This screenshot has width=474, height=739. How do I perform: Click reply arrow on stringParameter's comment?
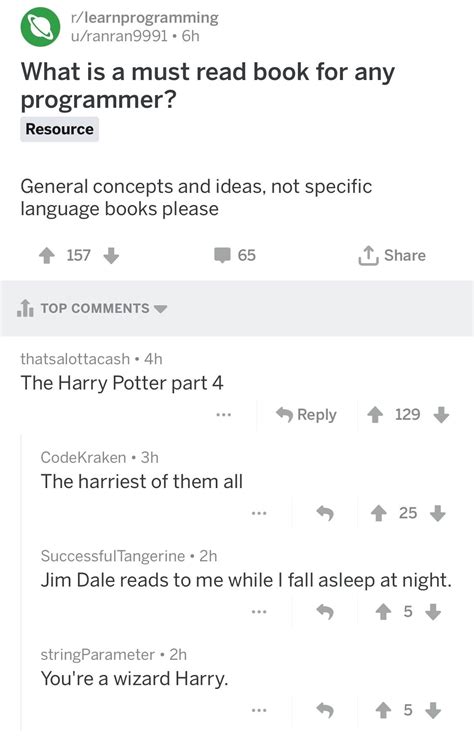(x=325, y=710)
